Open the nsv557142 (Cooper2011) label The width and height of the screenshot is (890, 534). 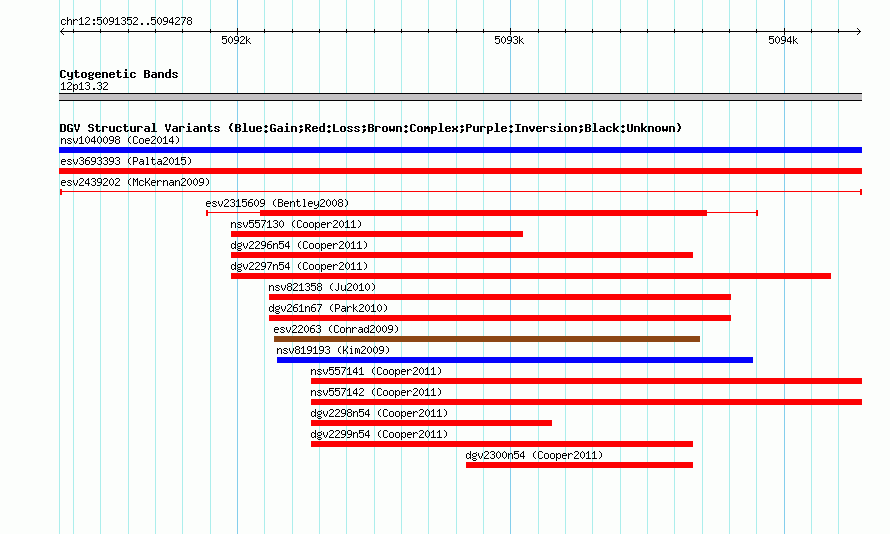376,392
